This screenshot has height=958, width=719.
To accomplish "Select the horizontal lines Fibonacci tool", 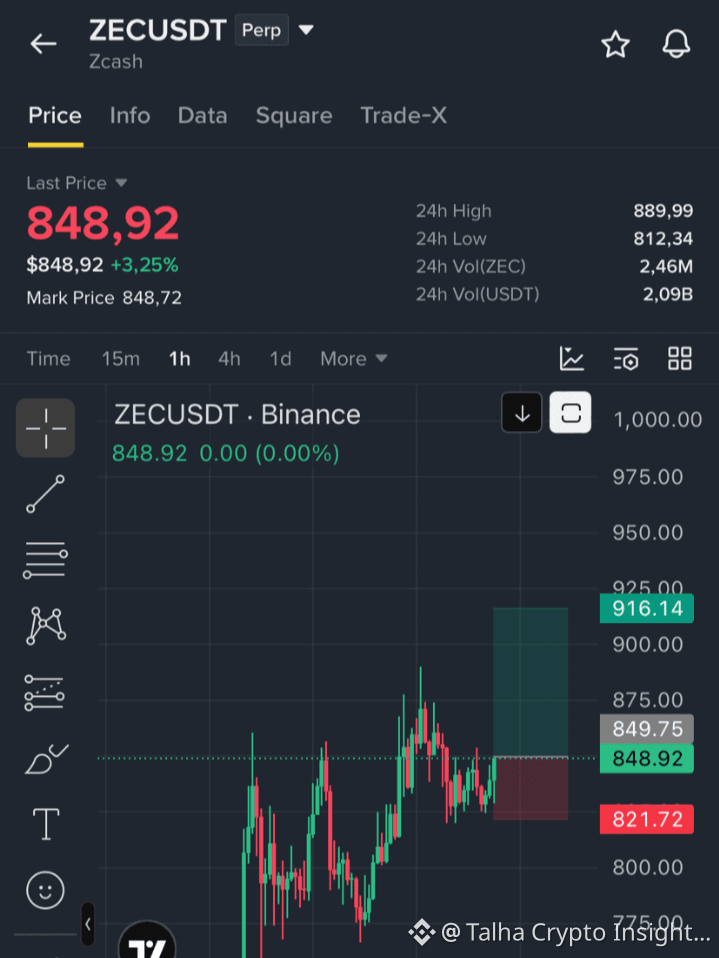I will [45, 559].
